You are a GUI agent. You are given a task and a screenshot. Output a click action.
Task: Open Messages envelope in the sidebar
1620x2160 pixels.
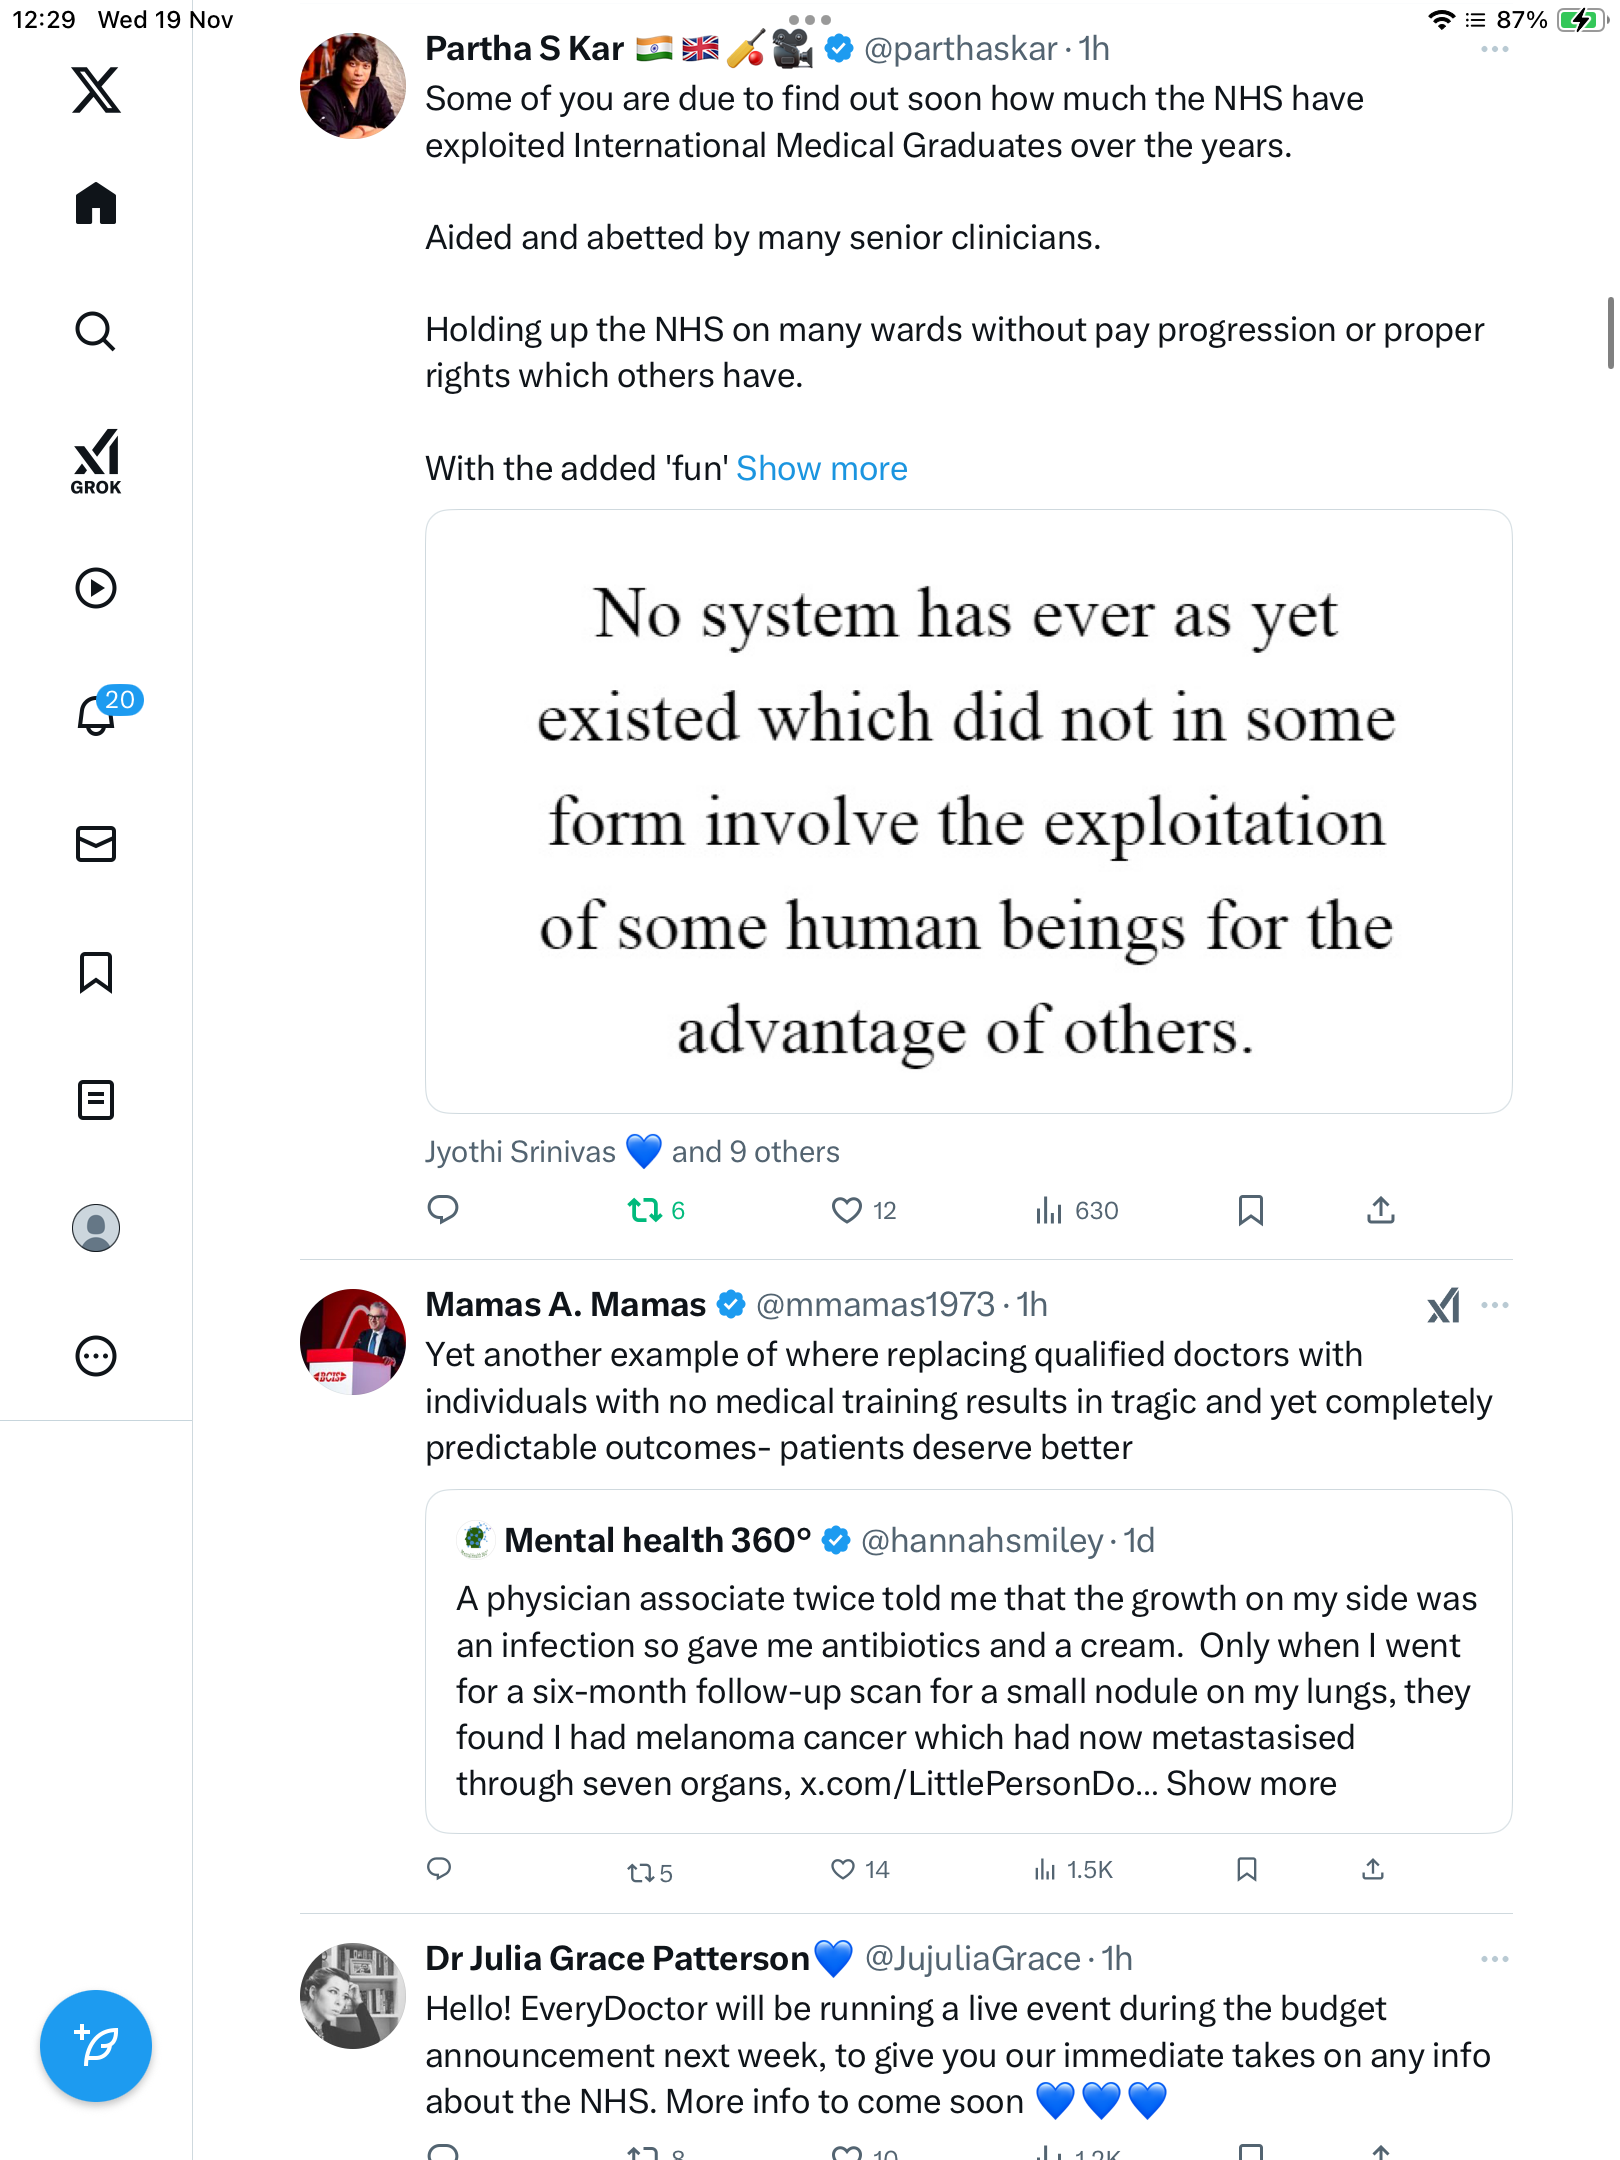[96, 844]
